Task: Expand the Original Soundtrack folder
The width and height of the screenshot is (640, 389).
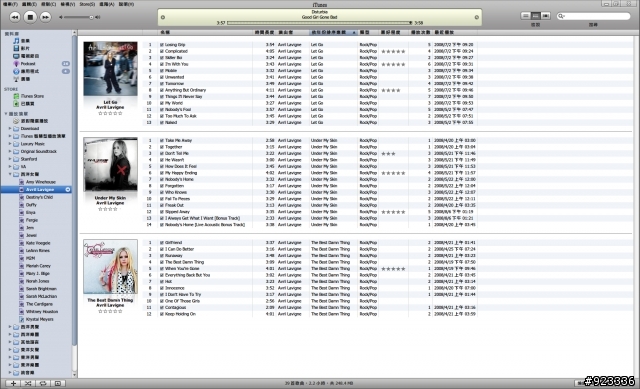Action: coord(10,151)
